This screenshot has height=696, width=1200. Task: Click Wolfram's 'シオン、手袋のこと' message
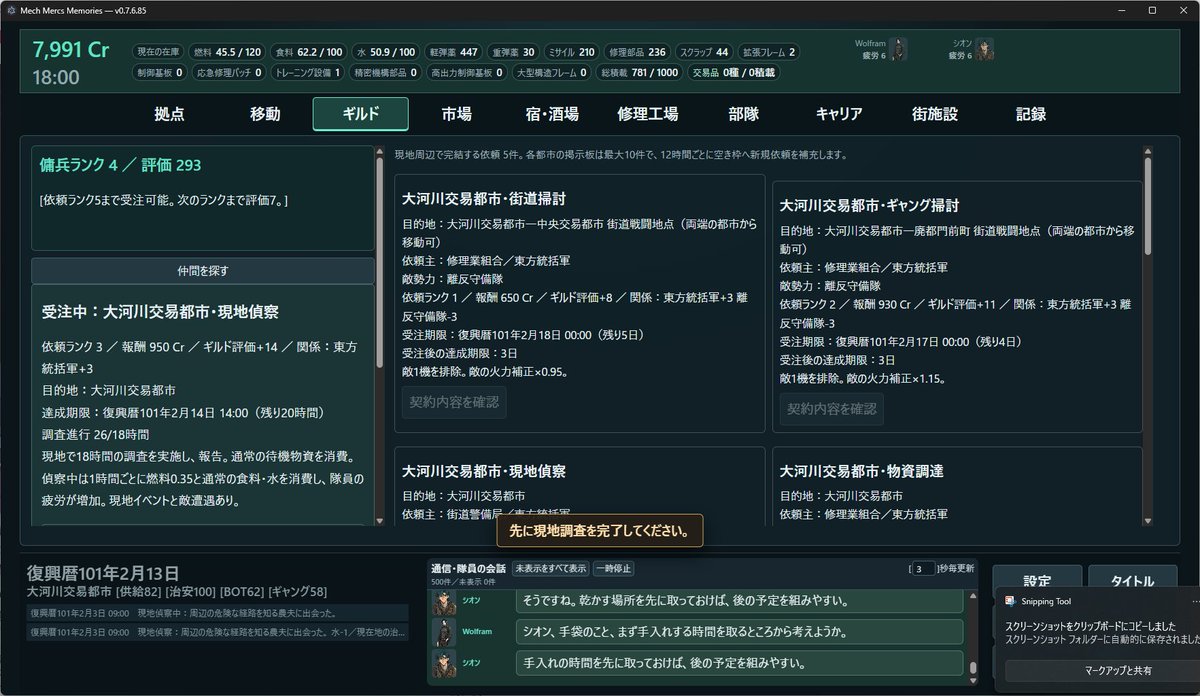point(739,632)
